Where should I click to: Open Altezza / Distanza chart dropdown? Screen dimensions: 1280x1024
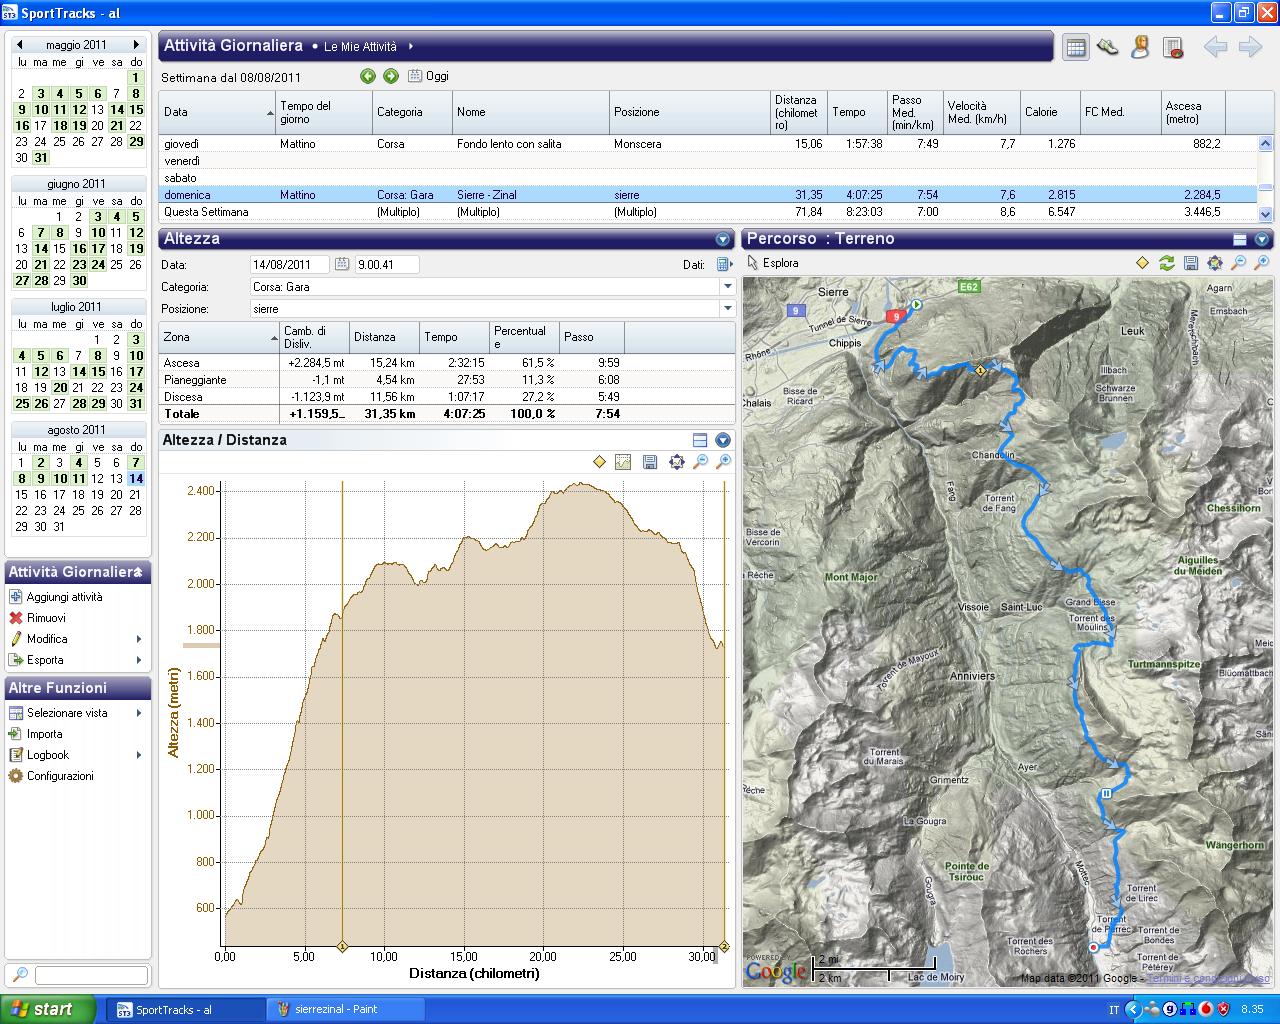723,440
